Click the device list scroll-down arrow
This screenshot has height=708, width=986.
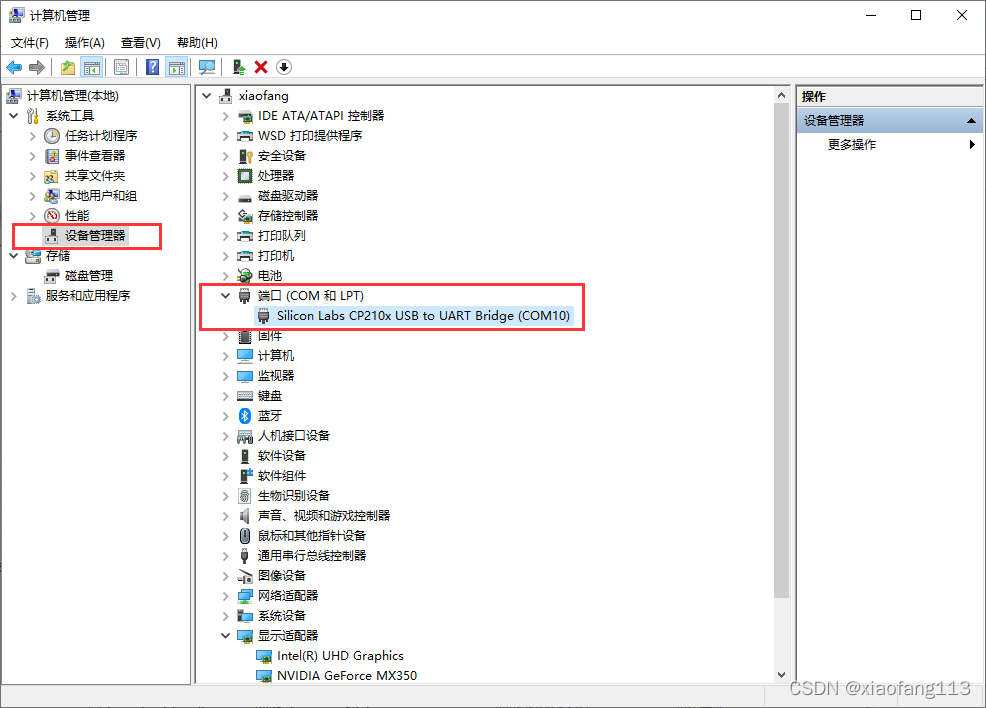[781, 675]
